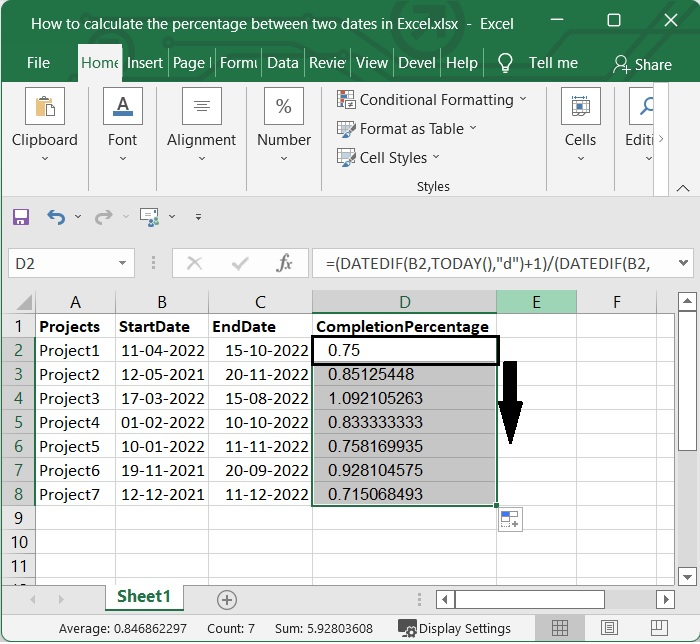700x644 pixels.
Task: Select column A header
Action: click(x=75, y=302)
